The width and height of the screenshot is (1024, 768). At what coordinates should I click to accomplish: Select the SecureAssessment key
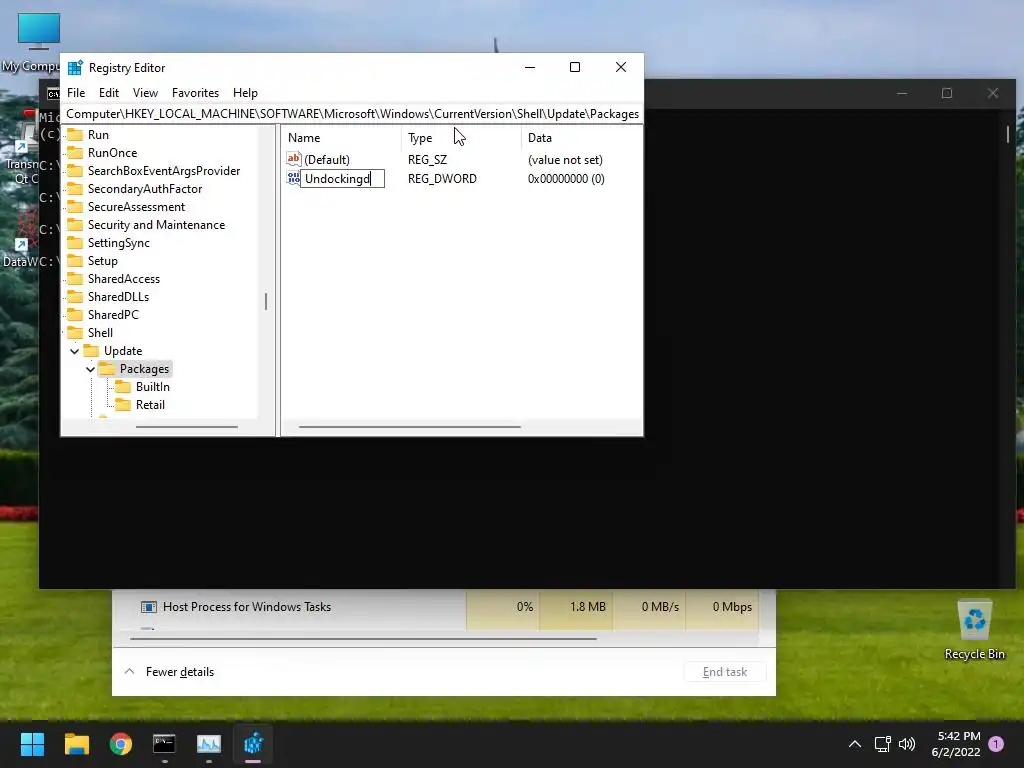pyautogui.click(x=136, y=207)
